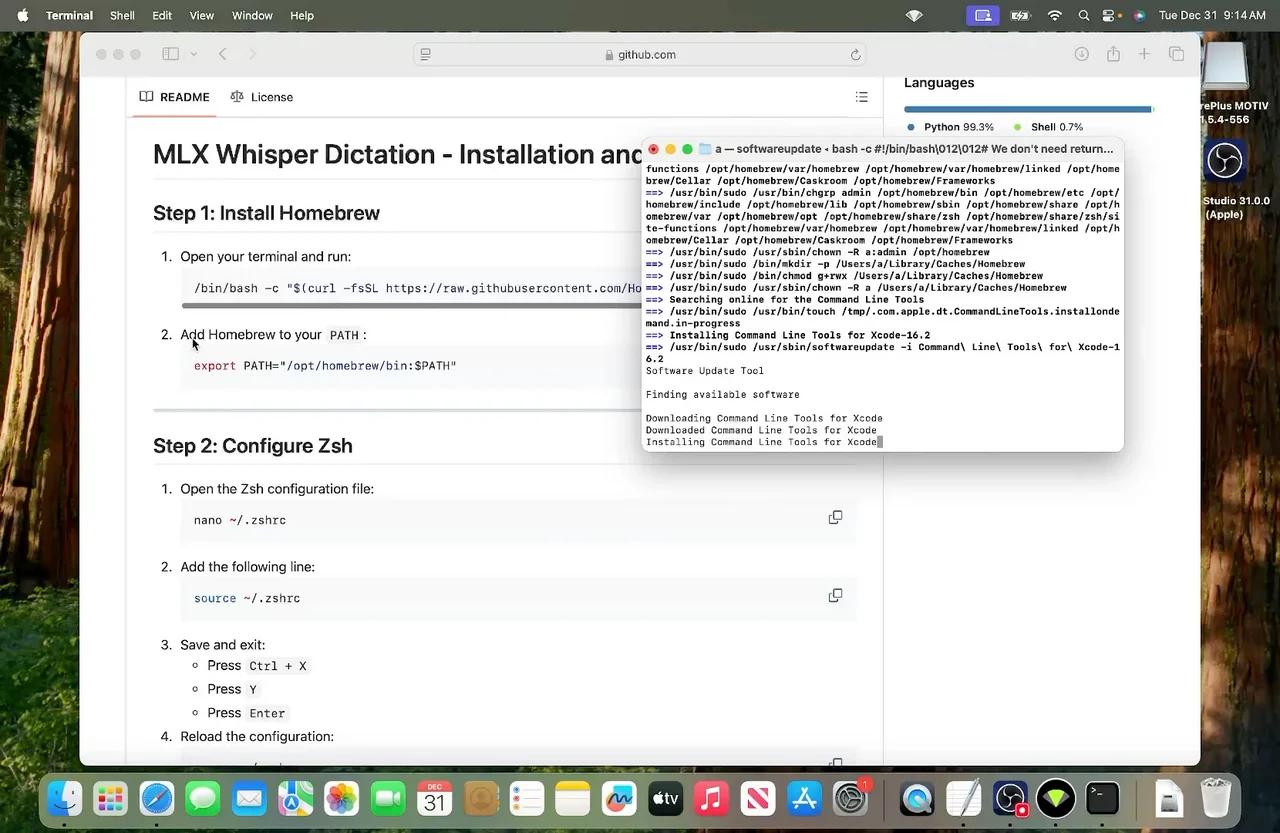Open QuickTime Player from the Dock
The image size is (1280, 833).
(x=917, y=798)
